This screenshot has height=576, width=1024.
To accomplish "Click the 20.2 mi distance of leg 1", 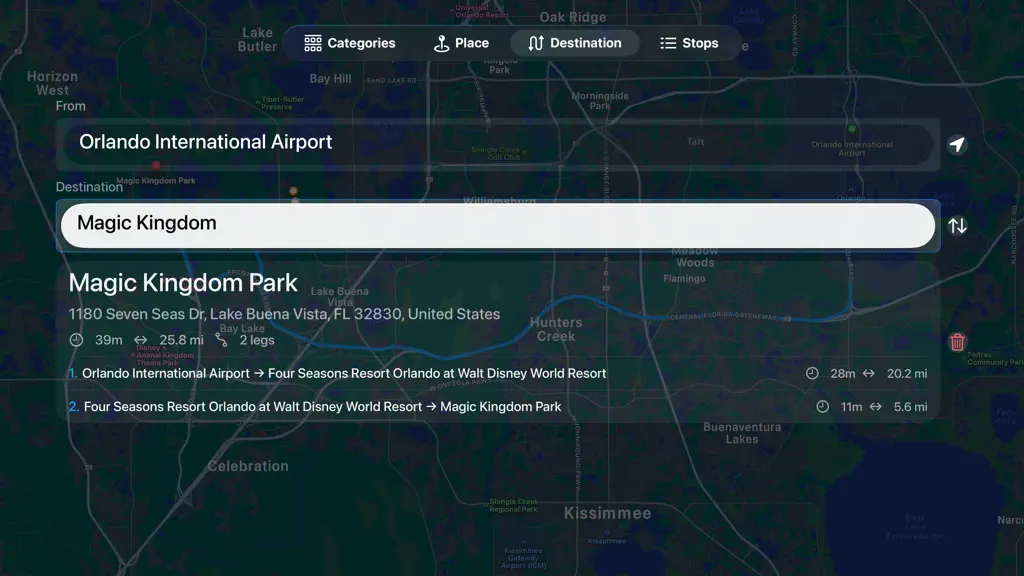I will 907,374.
